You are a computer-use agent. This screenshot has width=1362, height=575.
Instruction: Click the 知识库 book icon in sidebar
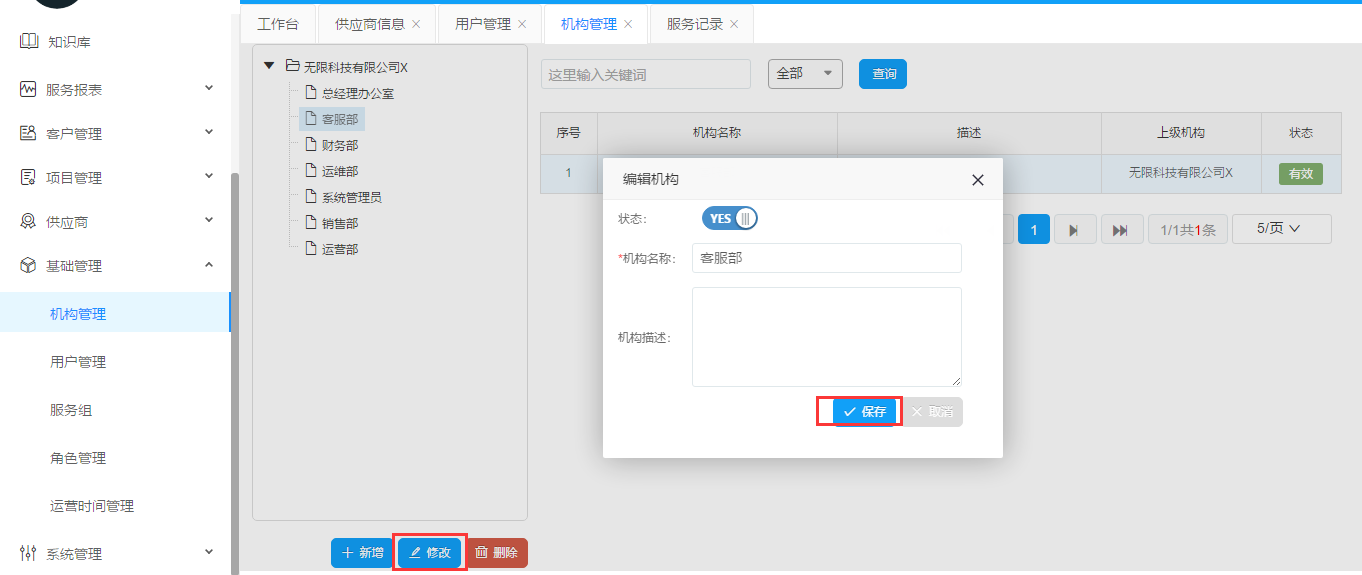(28, 42)
